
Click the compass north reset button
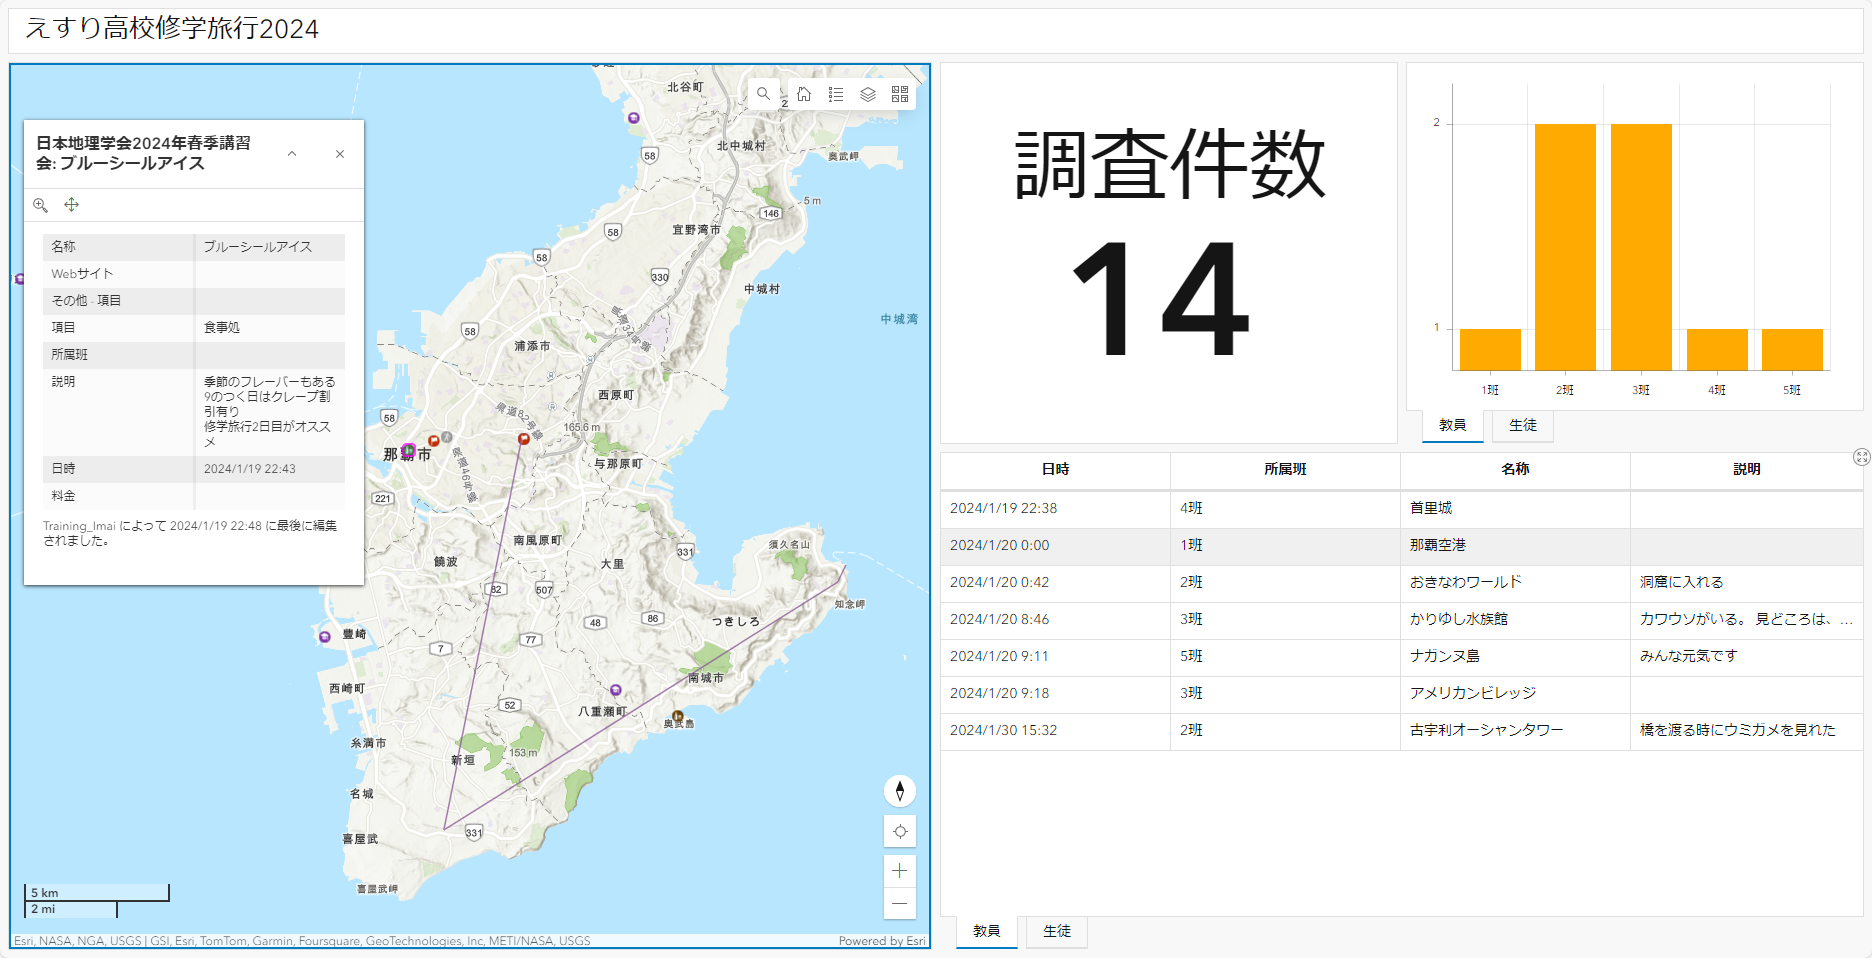pos(900,791)
